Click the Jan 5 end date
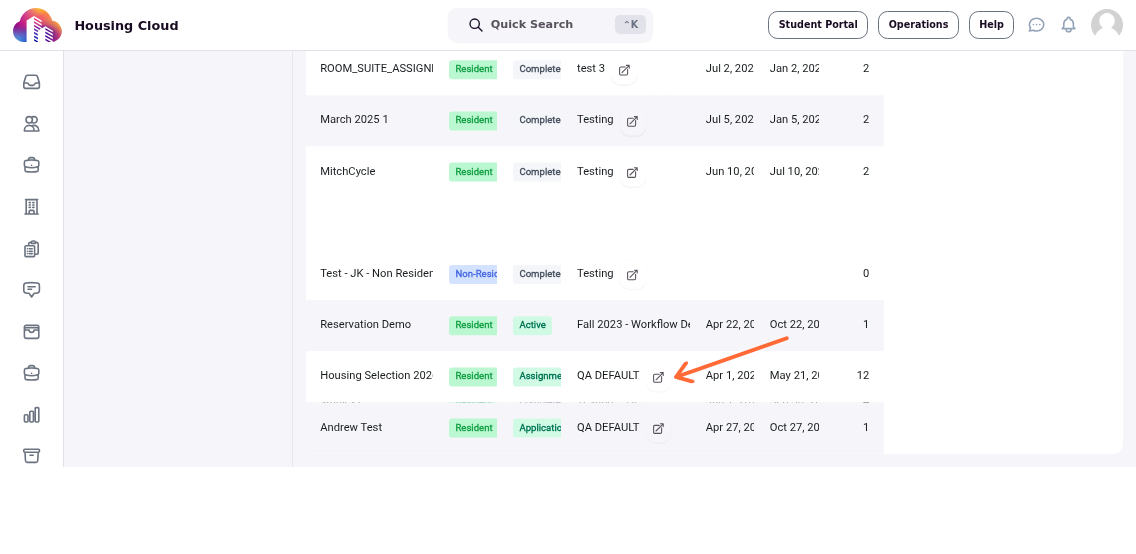Viewport: 1136px width, 554px height. tap(795, 119)
